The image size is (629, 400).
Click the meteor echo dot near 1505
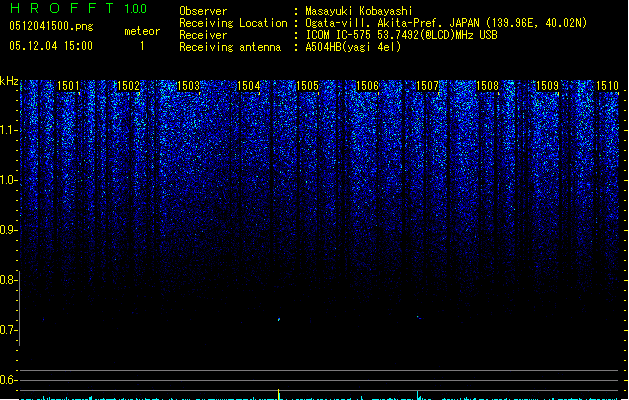[x=279, y=319]
